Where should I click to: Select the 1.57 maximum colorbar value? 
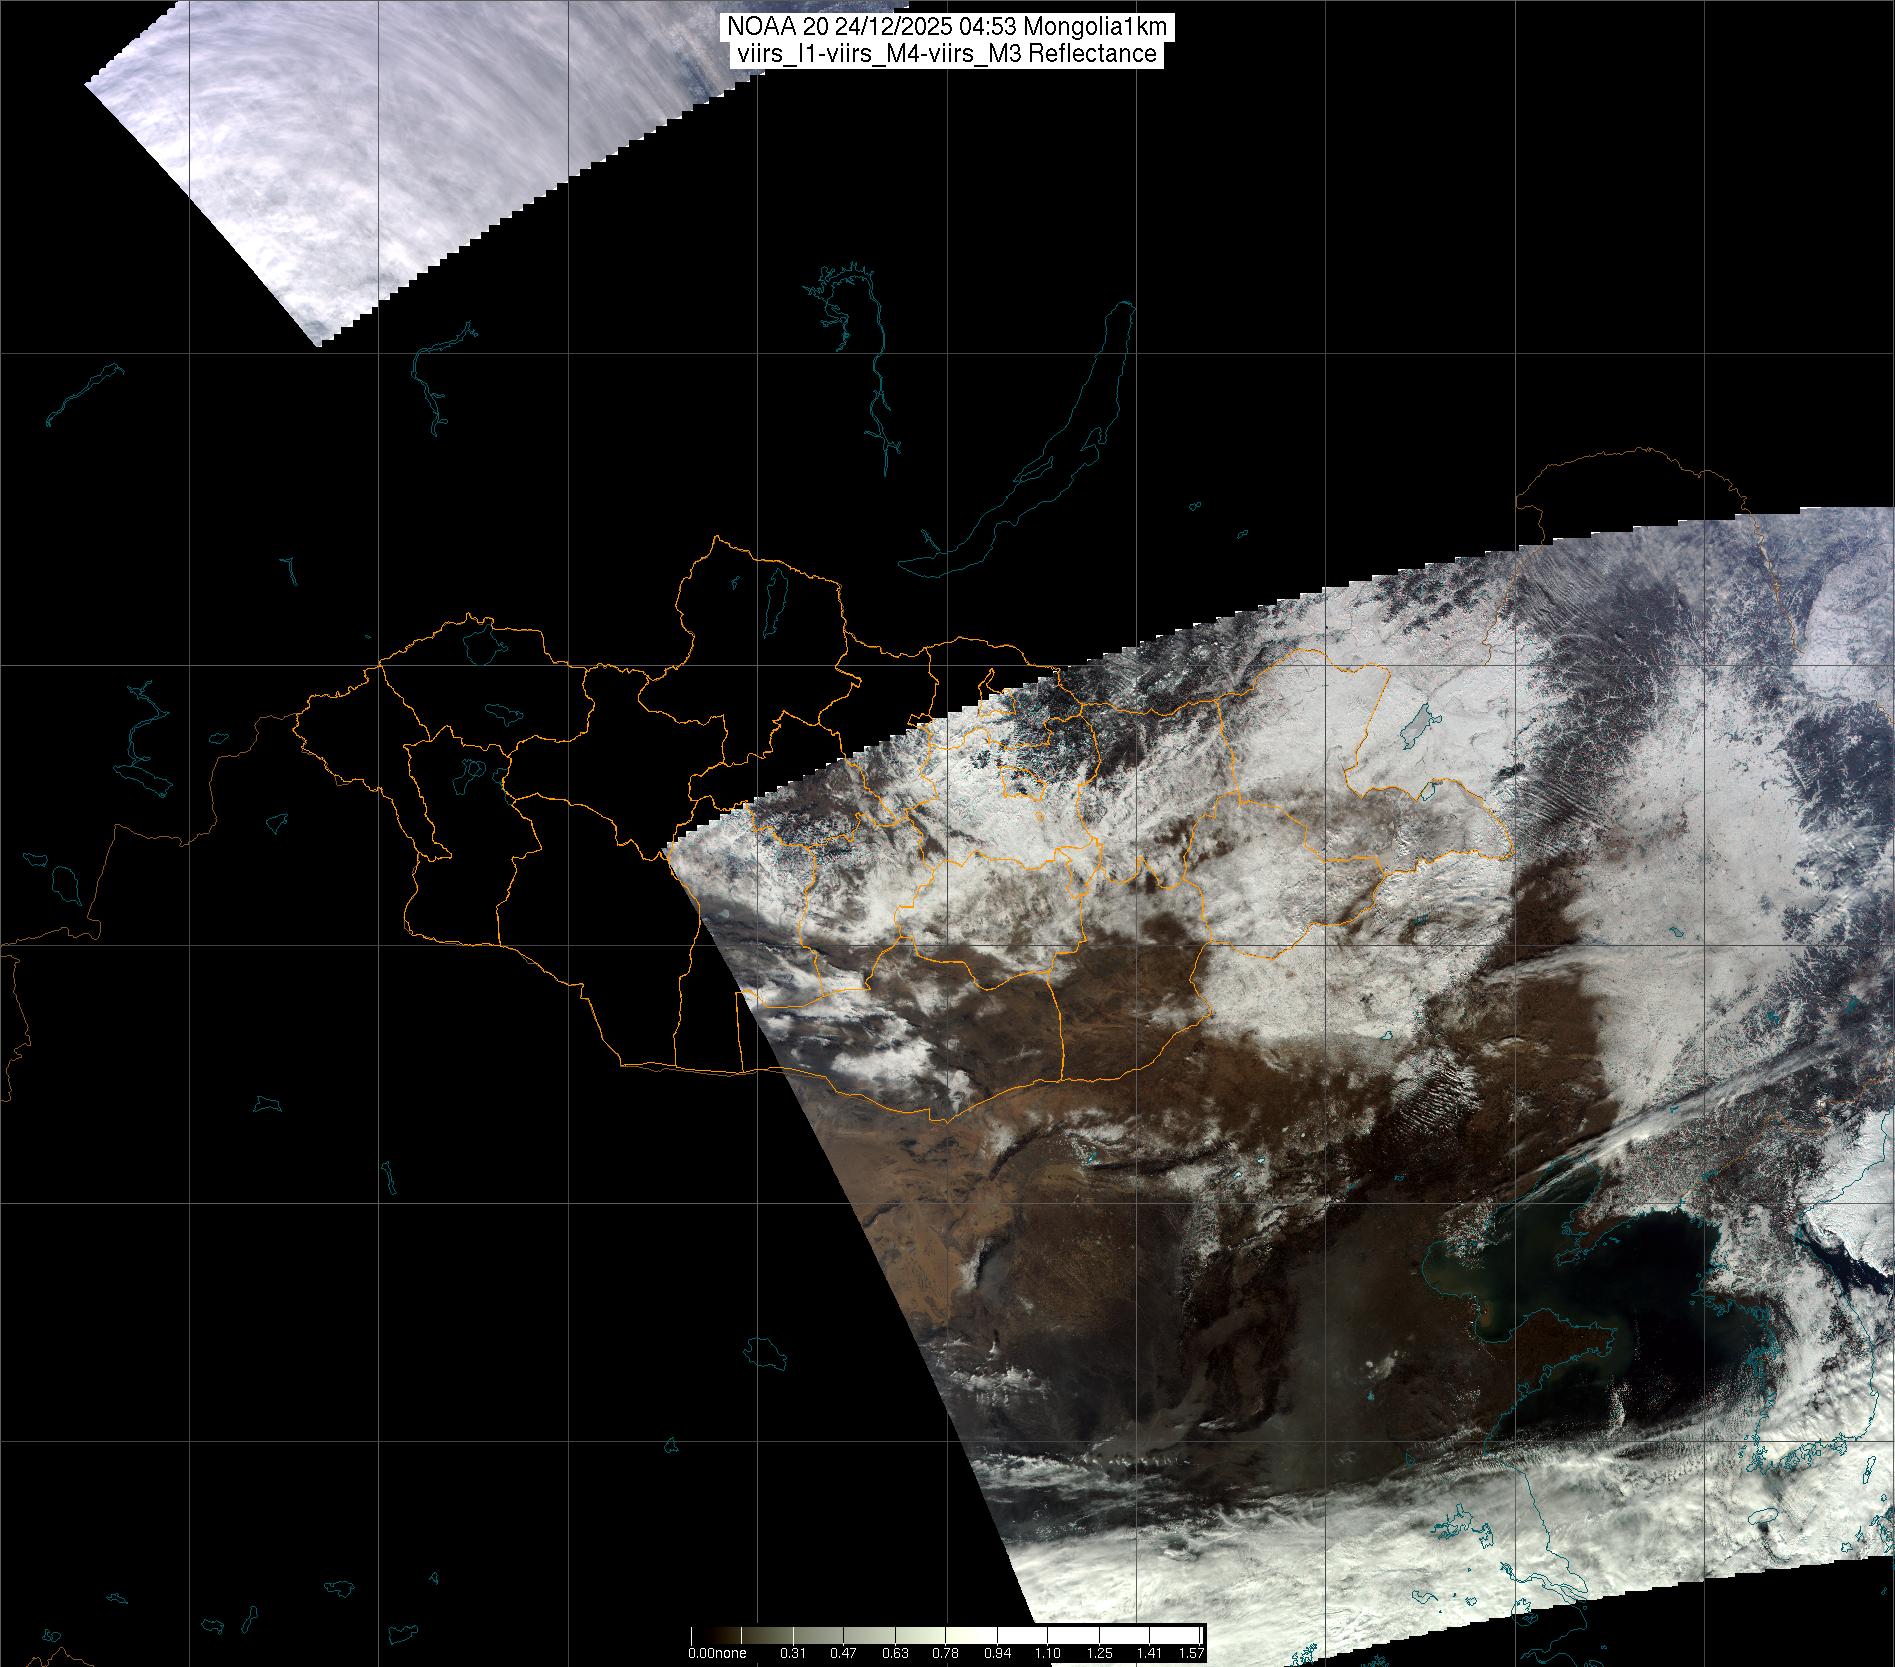coord(1190,1653)
